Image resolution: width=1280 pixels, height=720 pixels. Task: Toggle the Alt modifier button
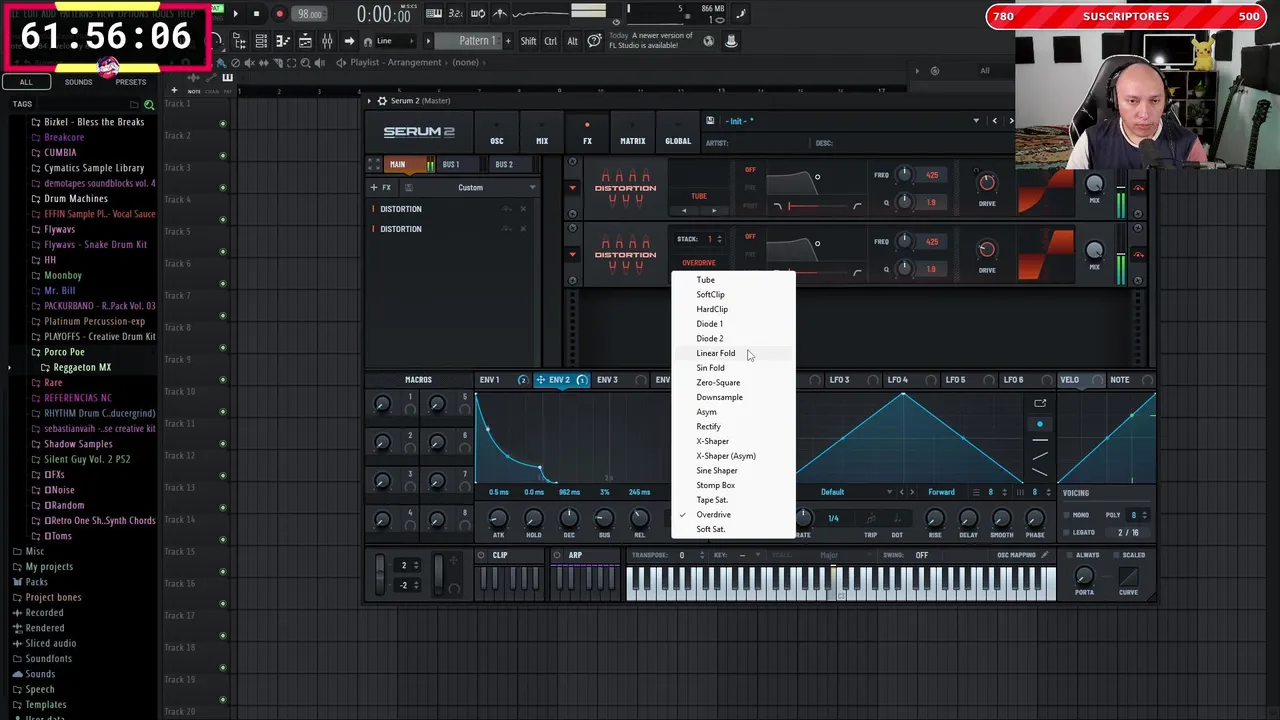point(572,41)
